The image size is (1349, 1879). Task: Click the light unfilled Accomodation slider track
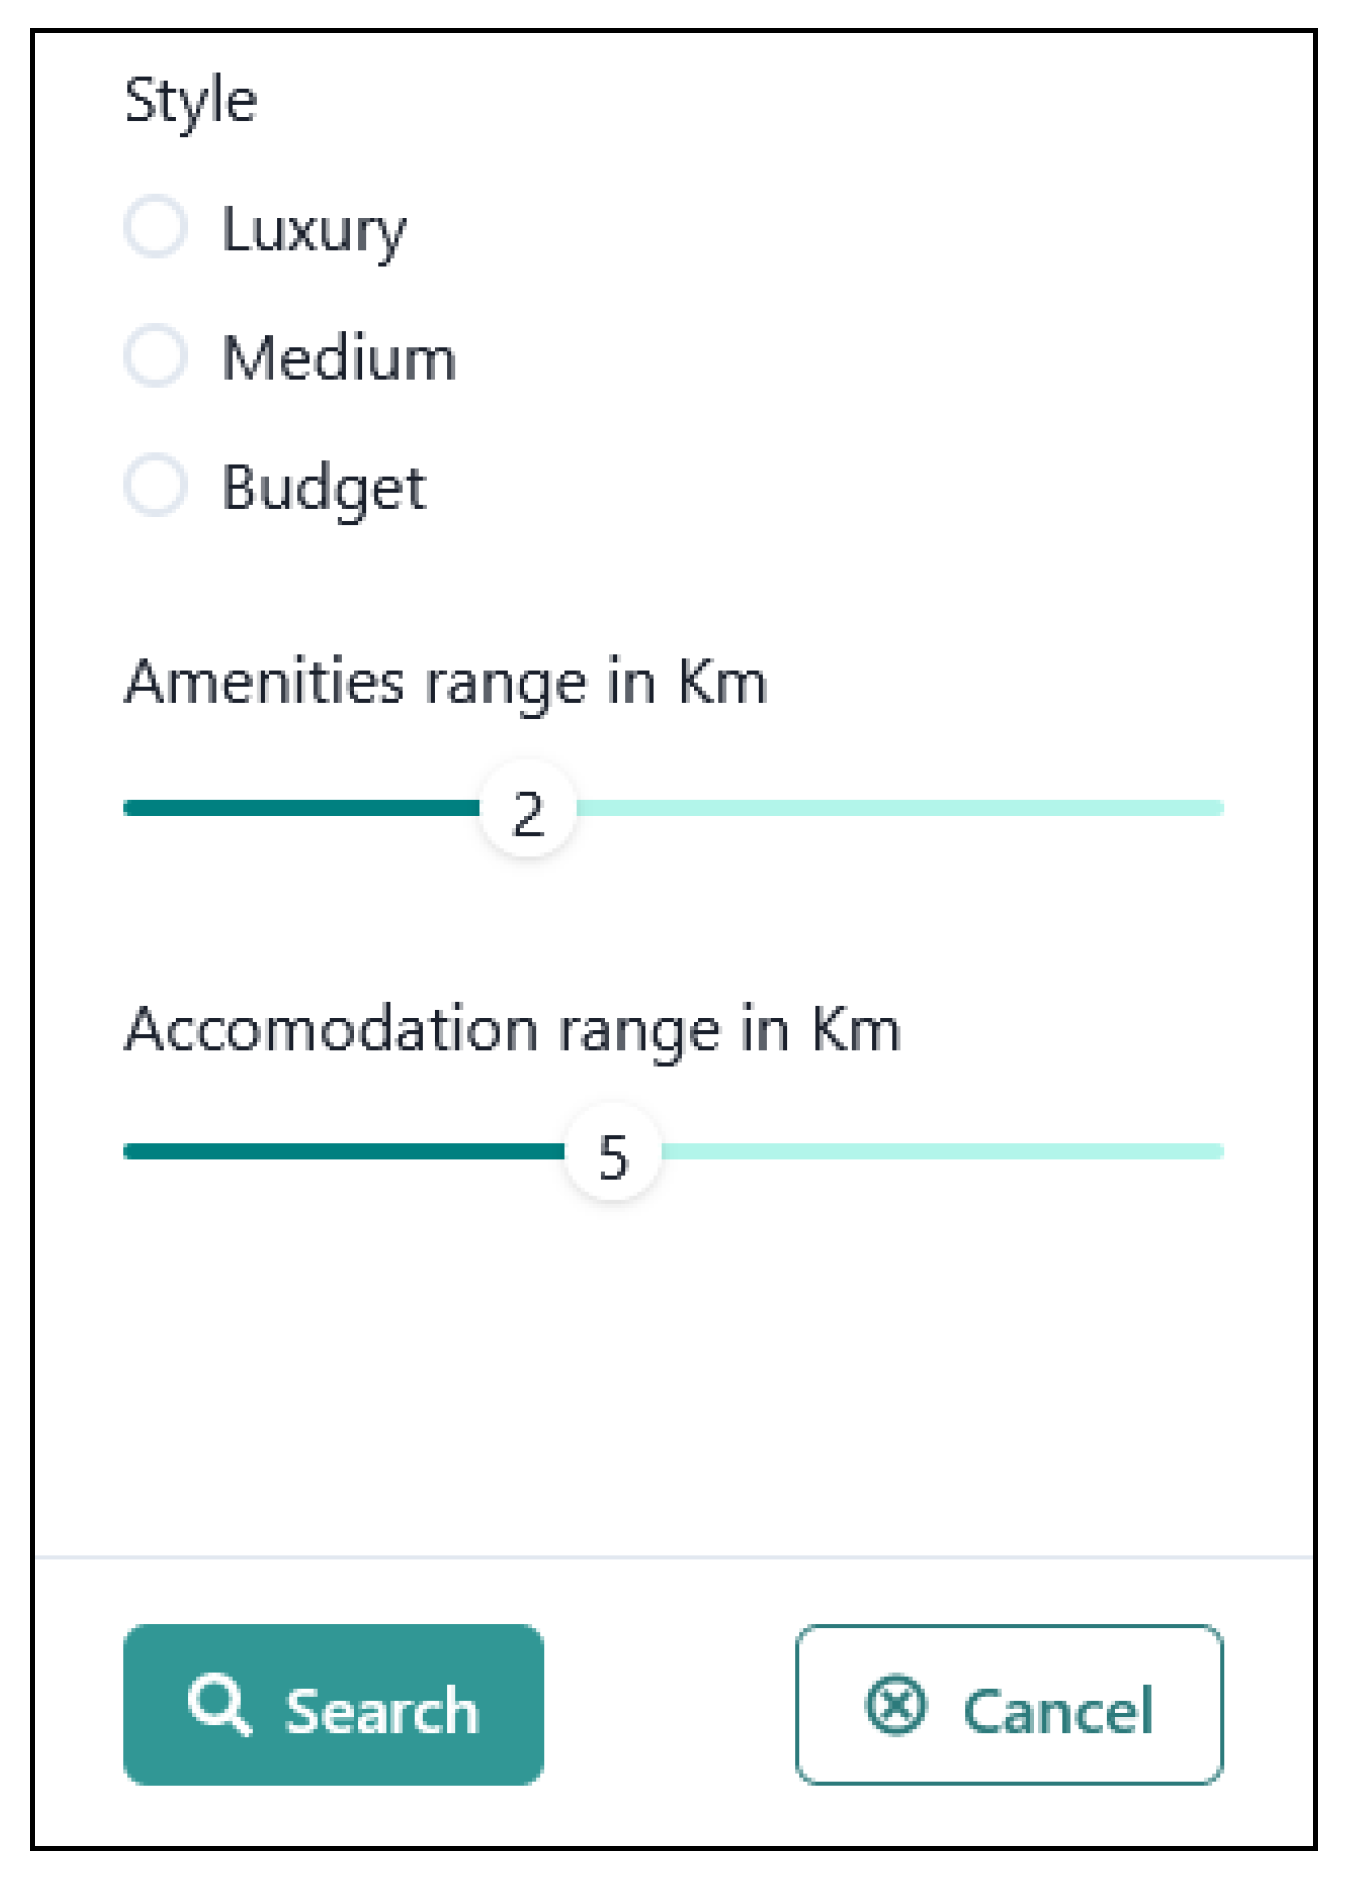pyautogui.click(x=940, y=1152)
